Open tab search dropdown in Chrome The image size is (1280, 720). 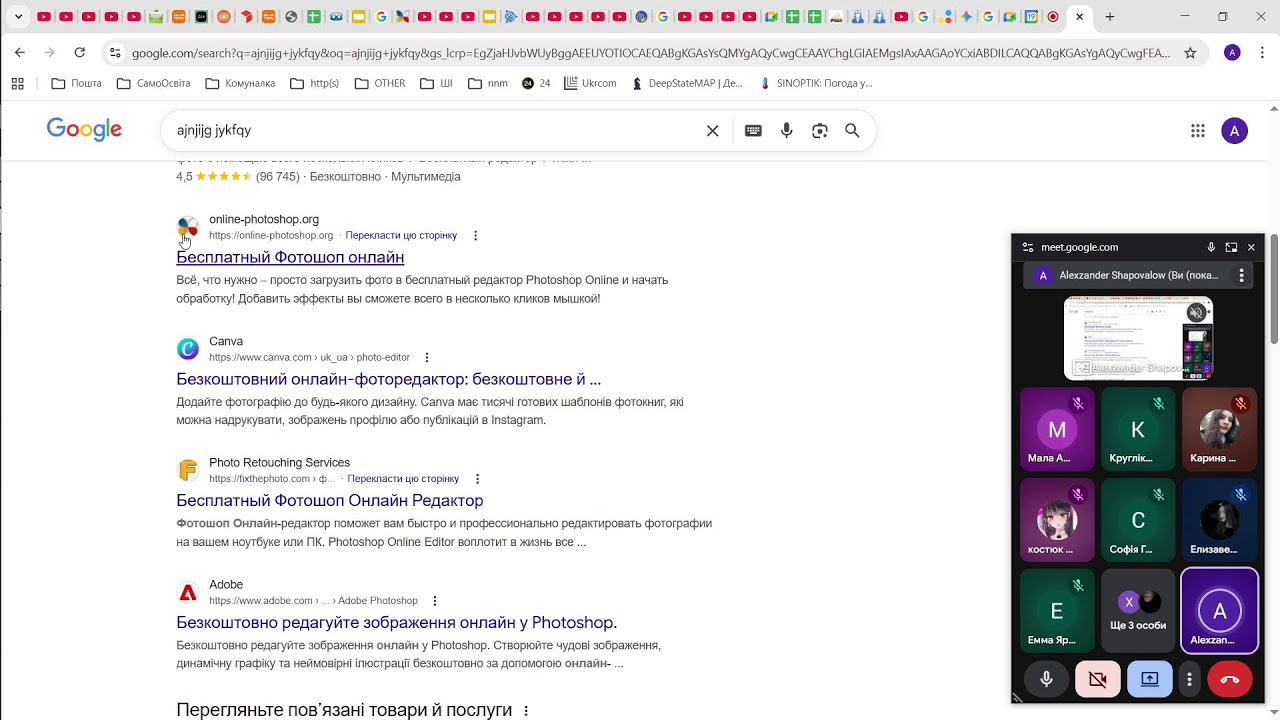click(18, 17)
